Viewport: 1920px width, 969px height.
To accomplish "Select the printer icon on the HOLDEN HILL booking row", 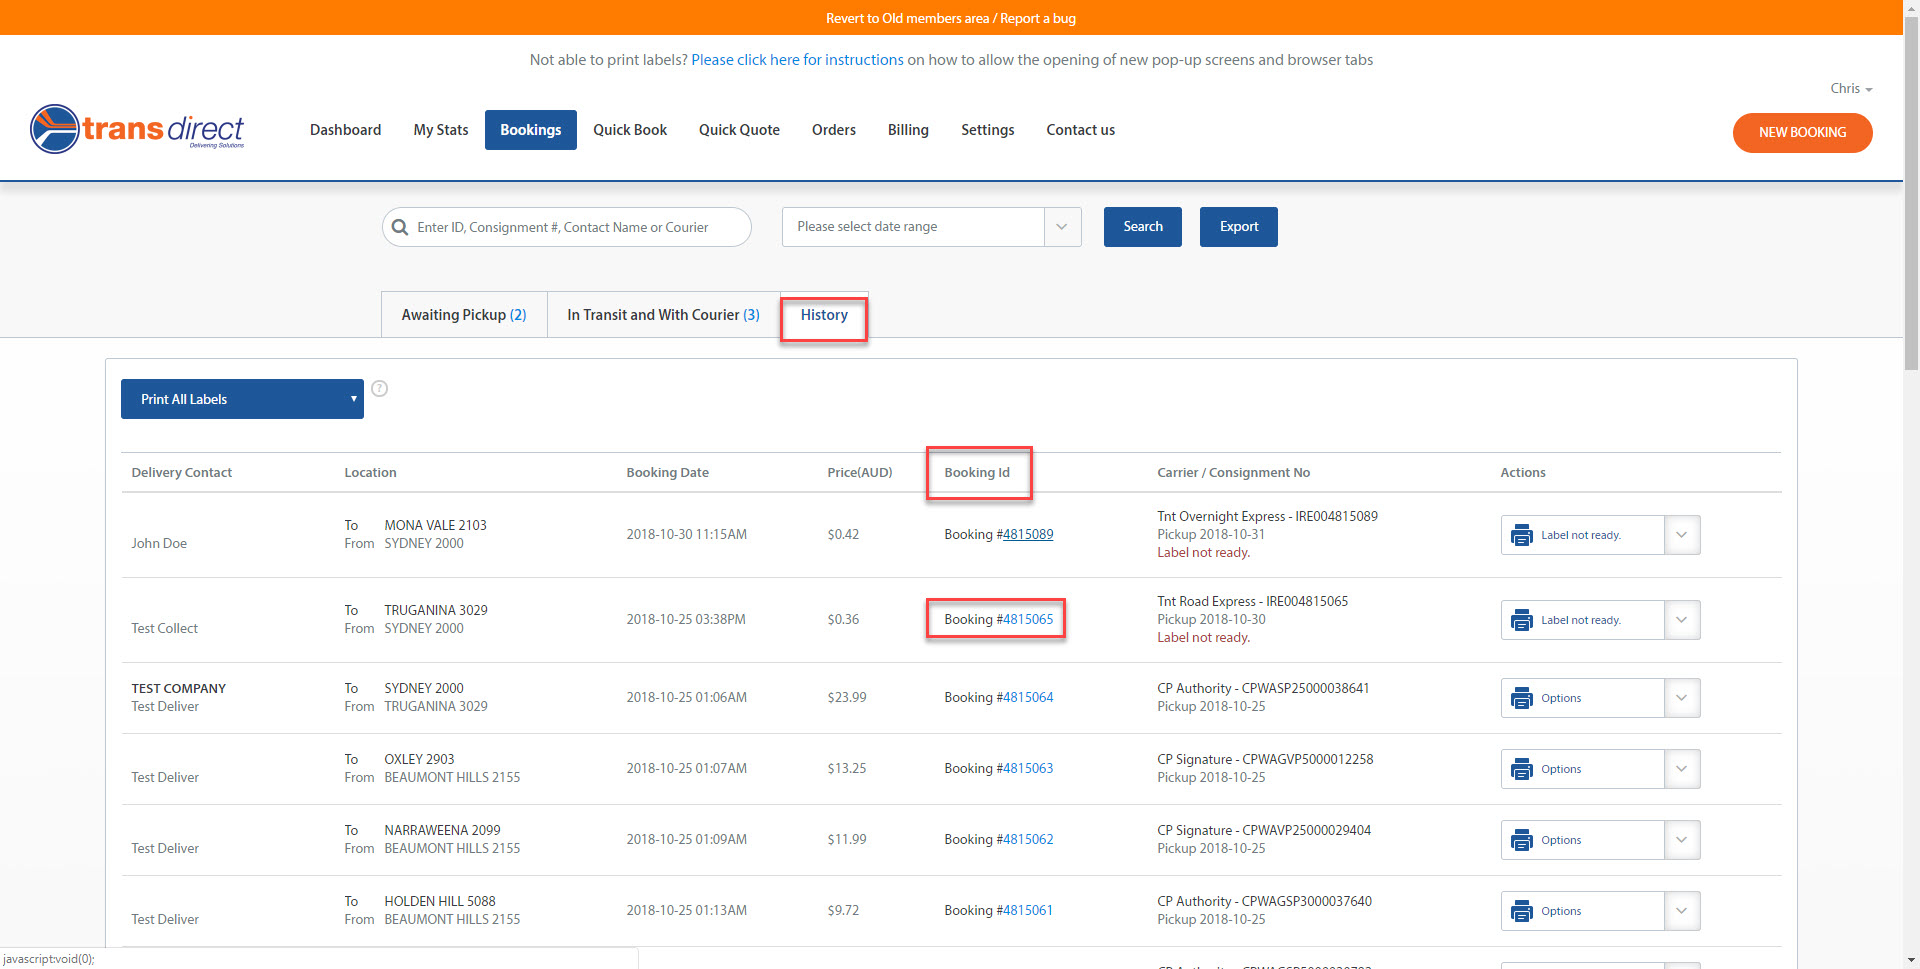I will tap(1522, 911).
